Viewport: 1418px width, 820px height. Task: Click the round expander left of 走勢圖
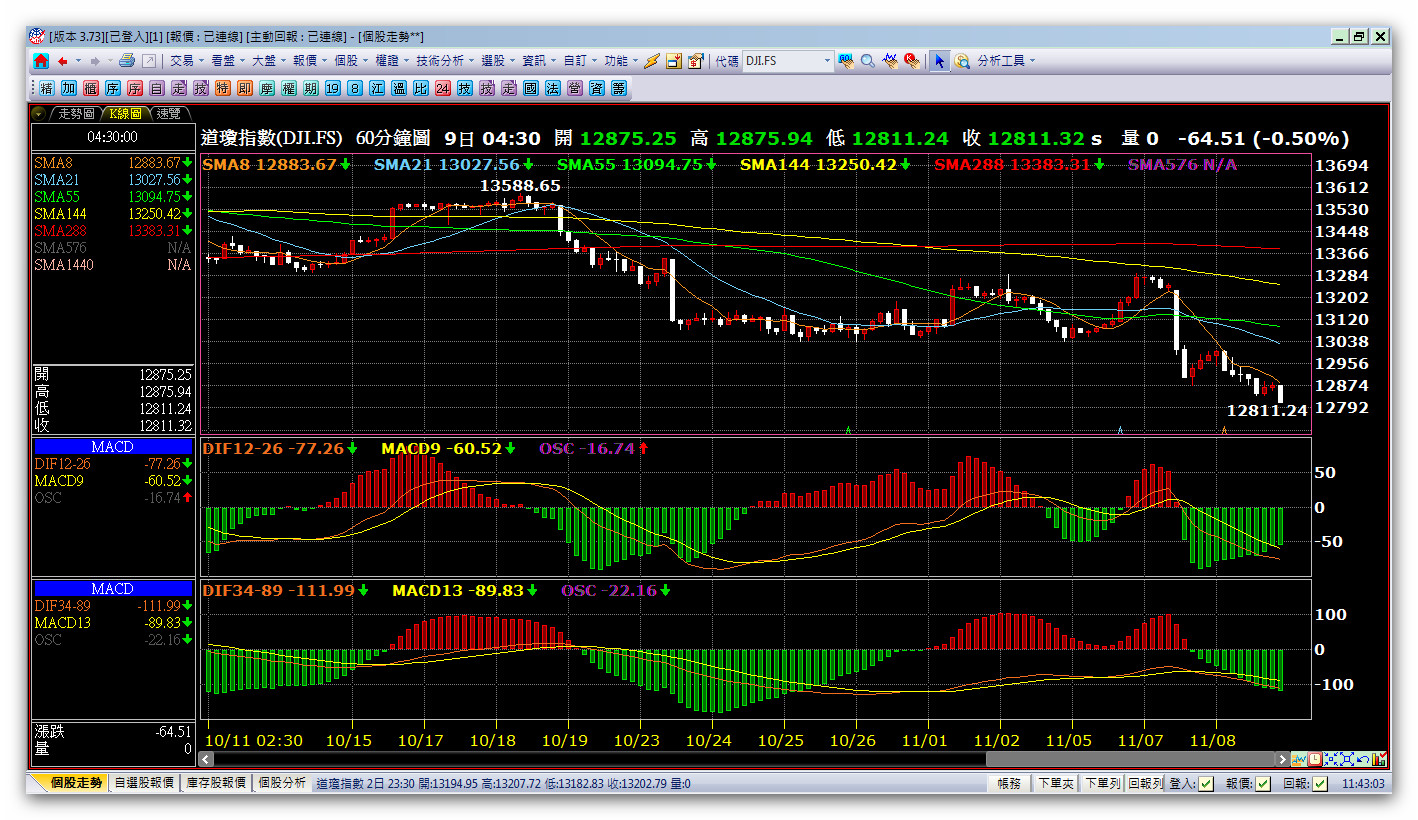click(x=39, y=114)
